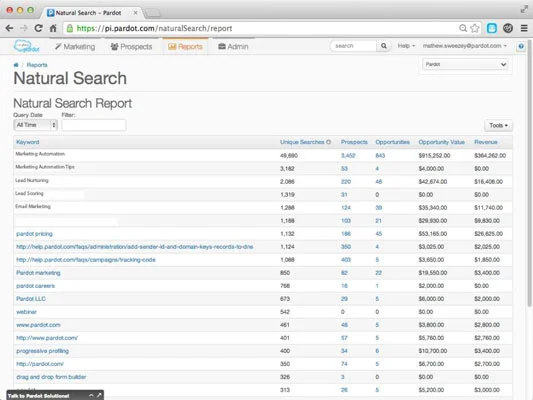Go to browser home icon
The image size is (533, 400).
53,28
